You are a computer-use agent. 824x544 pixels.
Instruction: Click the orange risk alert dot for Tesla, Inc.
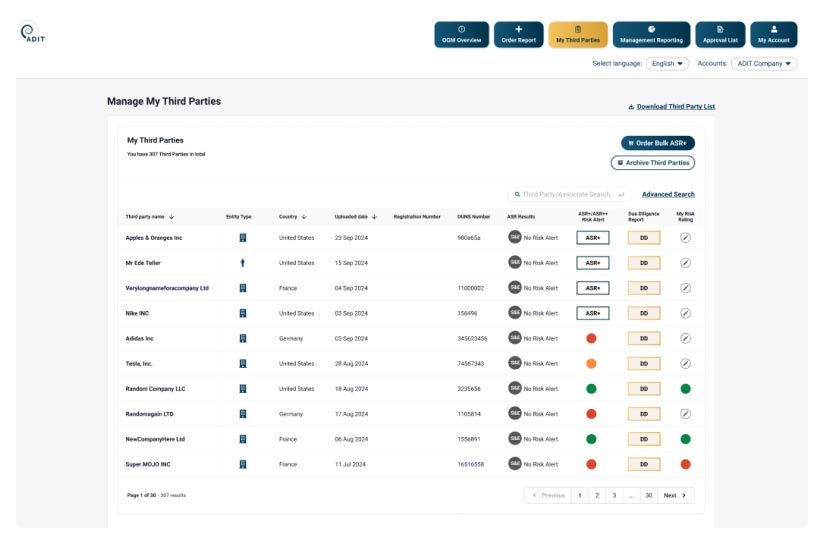[592, 364]
